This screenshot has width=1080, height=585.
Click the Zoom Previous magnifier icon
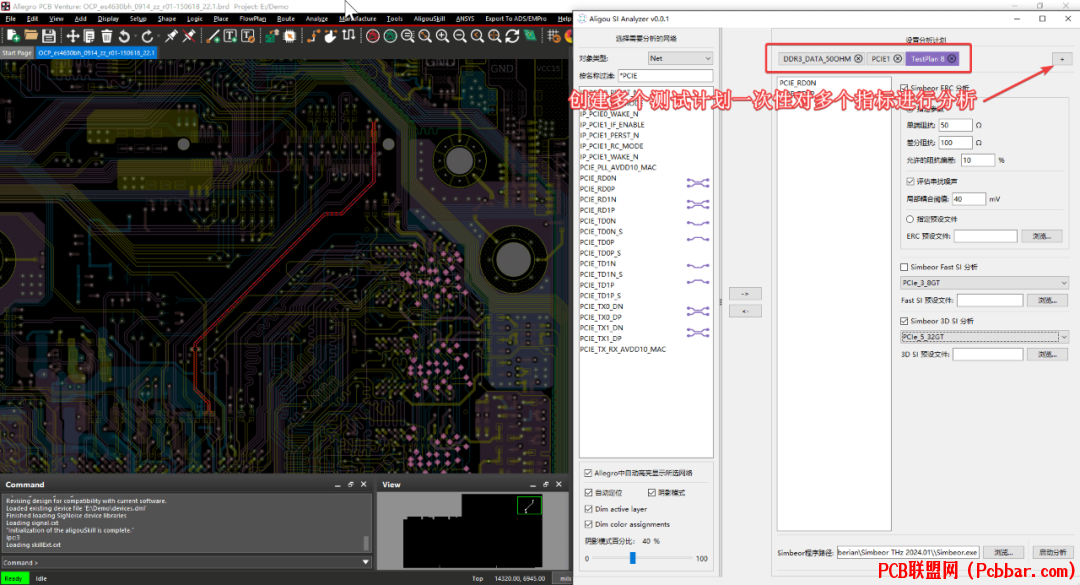coord(477,36)
